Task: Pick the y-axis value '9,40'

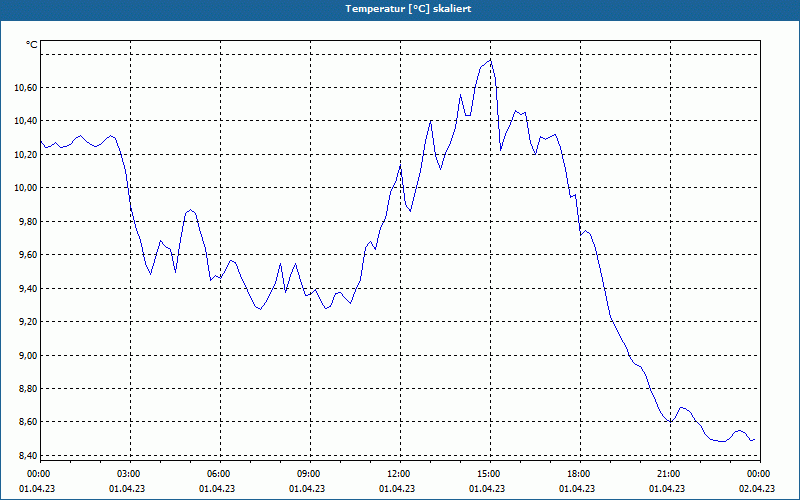Action: click(28, 288)
